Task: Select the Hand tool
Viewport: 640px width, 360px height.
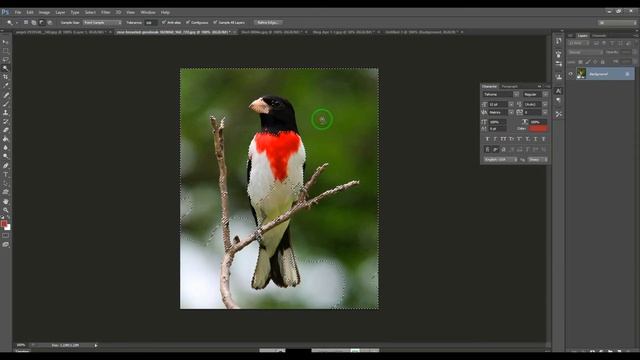Action: 5,202
